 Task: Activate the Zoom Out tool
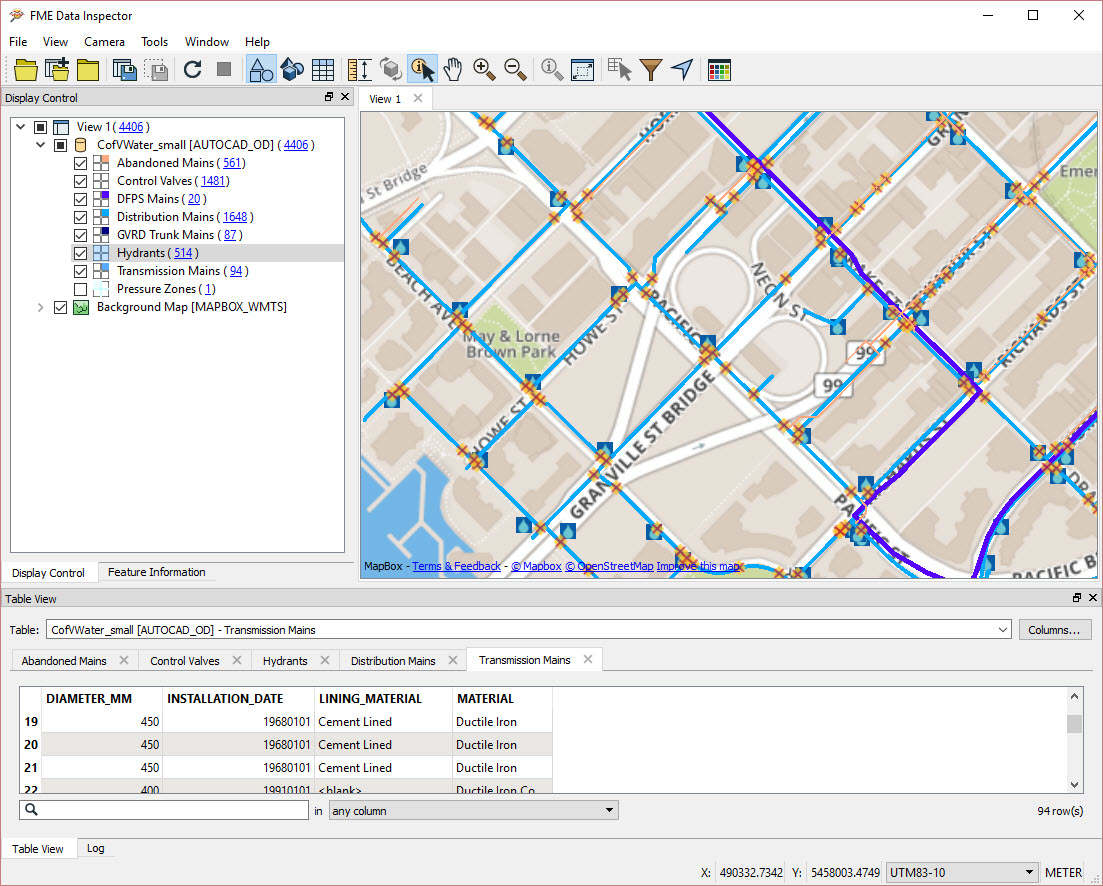pos(515,69)
